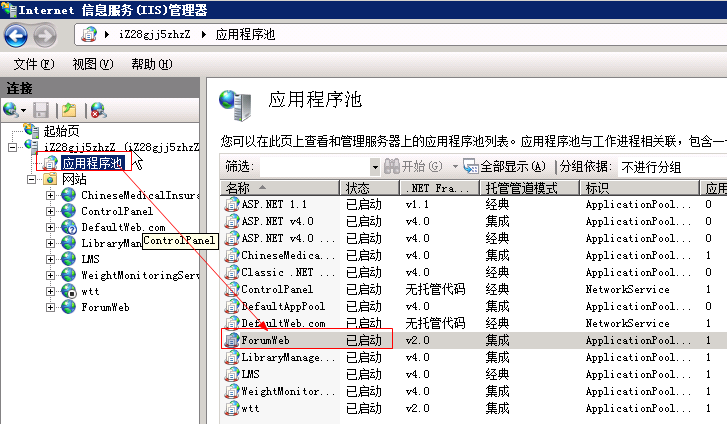Select 应用程序池 tree node
Screen dimensions: 727x424
(x=92, y=163)
